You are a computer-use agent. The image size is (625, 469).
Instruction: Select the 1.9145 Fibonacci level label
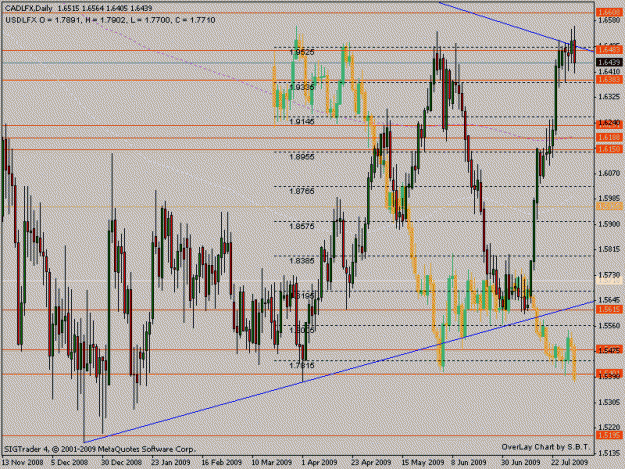pyautogui.click(x=302, y=122)
